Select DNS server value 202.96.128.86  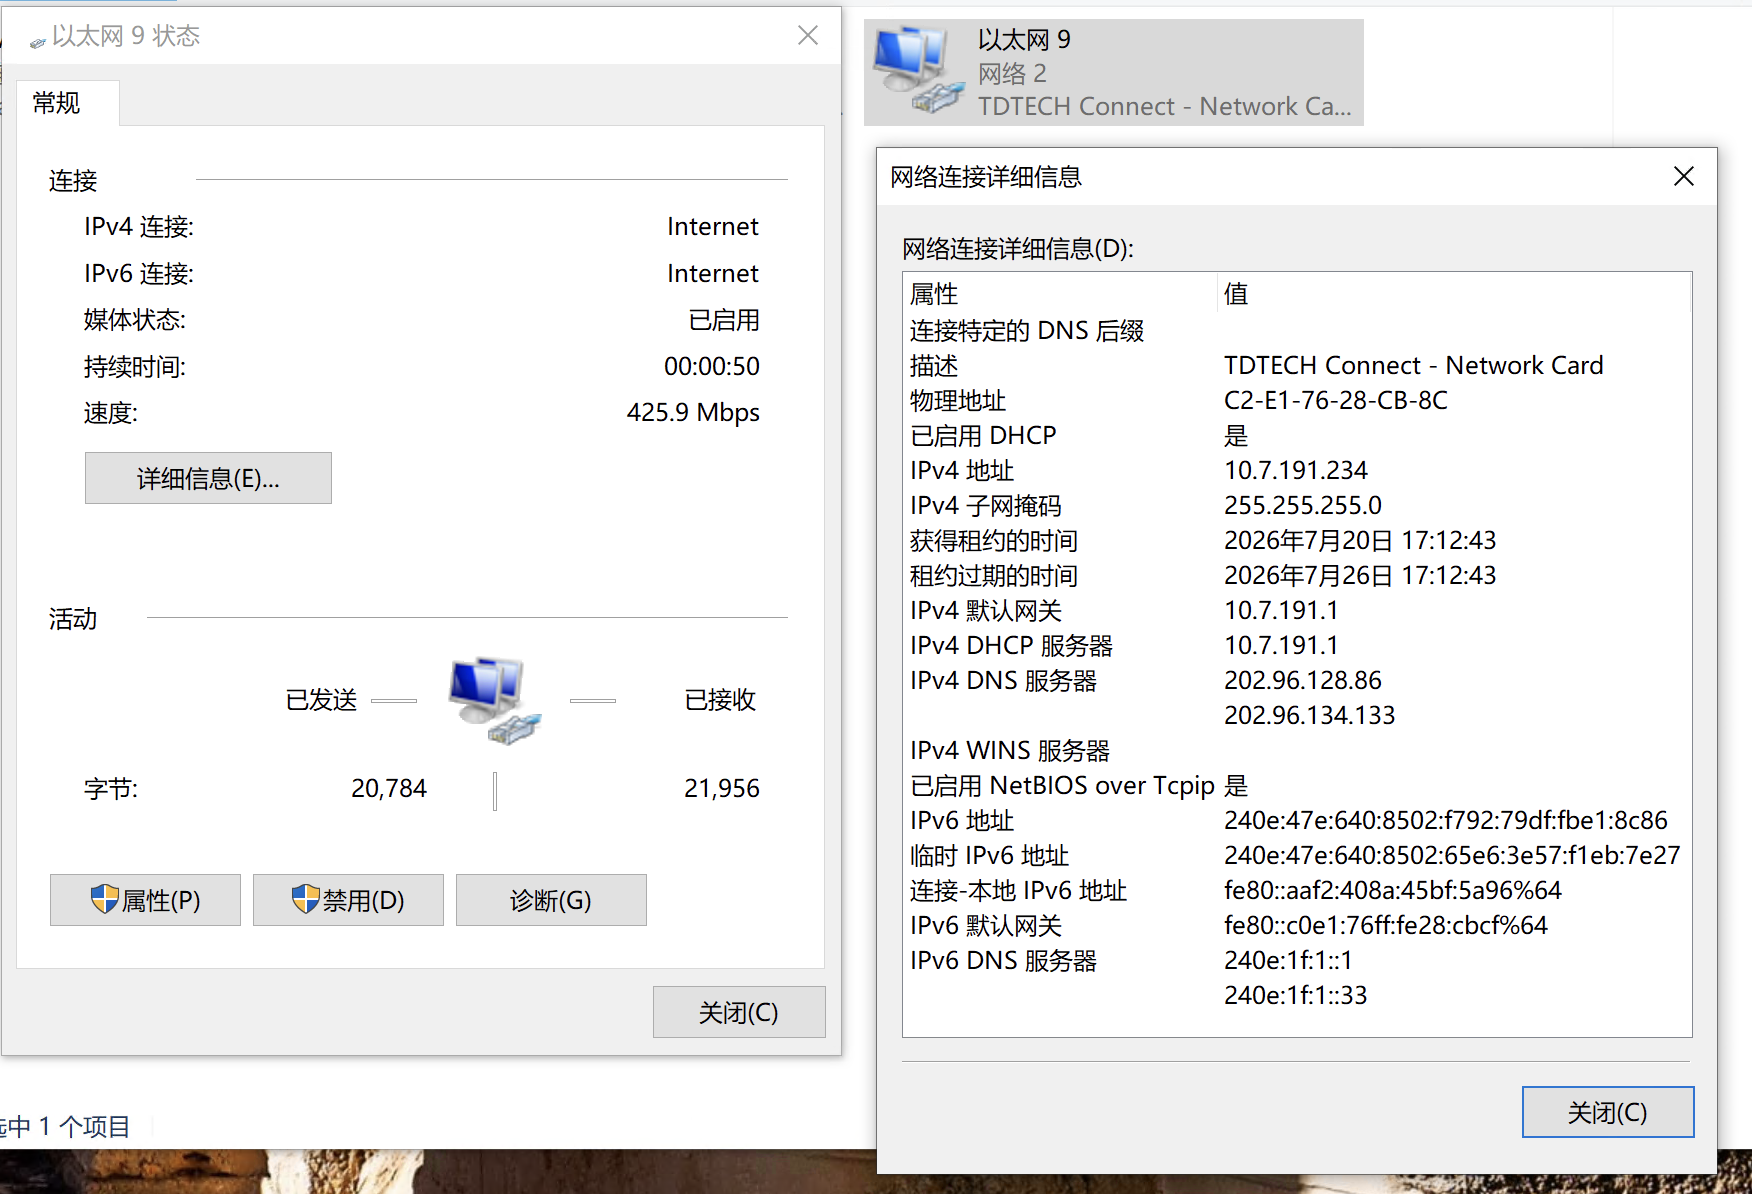click(1303, 680)
